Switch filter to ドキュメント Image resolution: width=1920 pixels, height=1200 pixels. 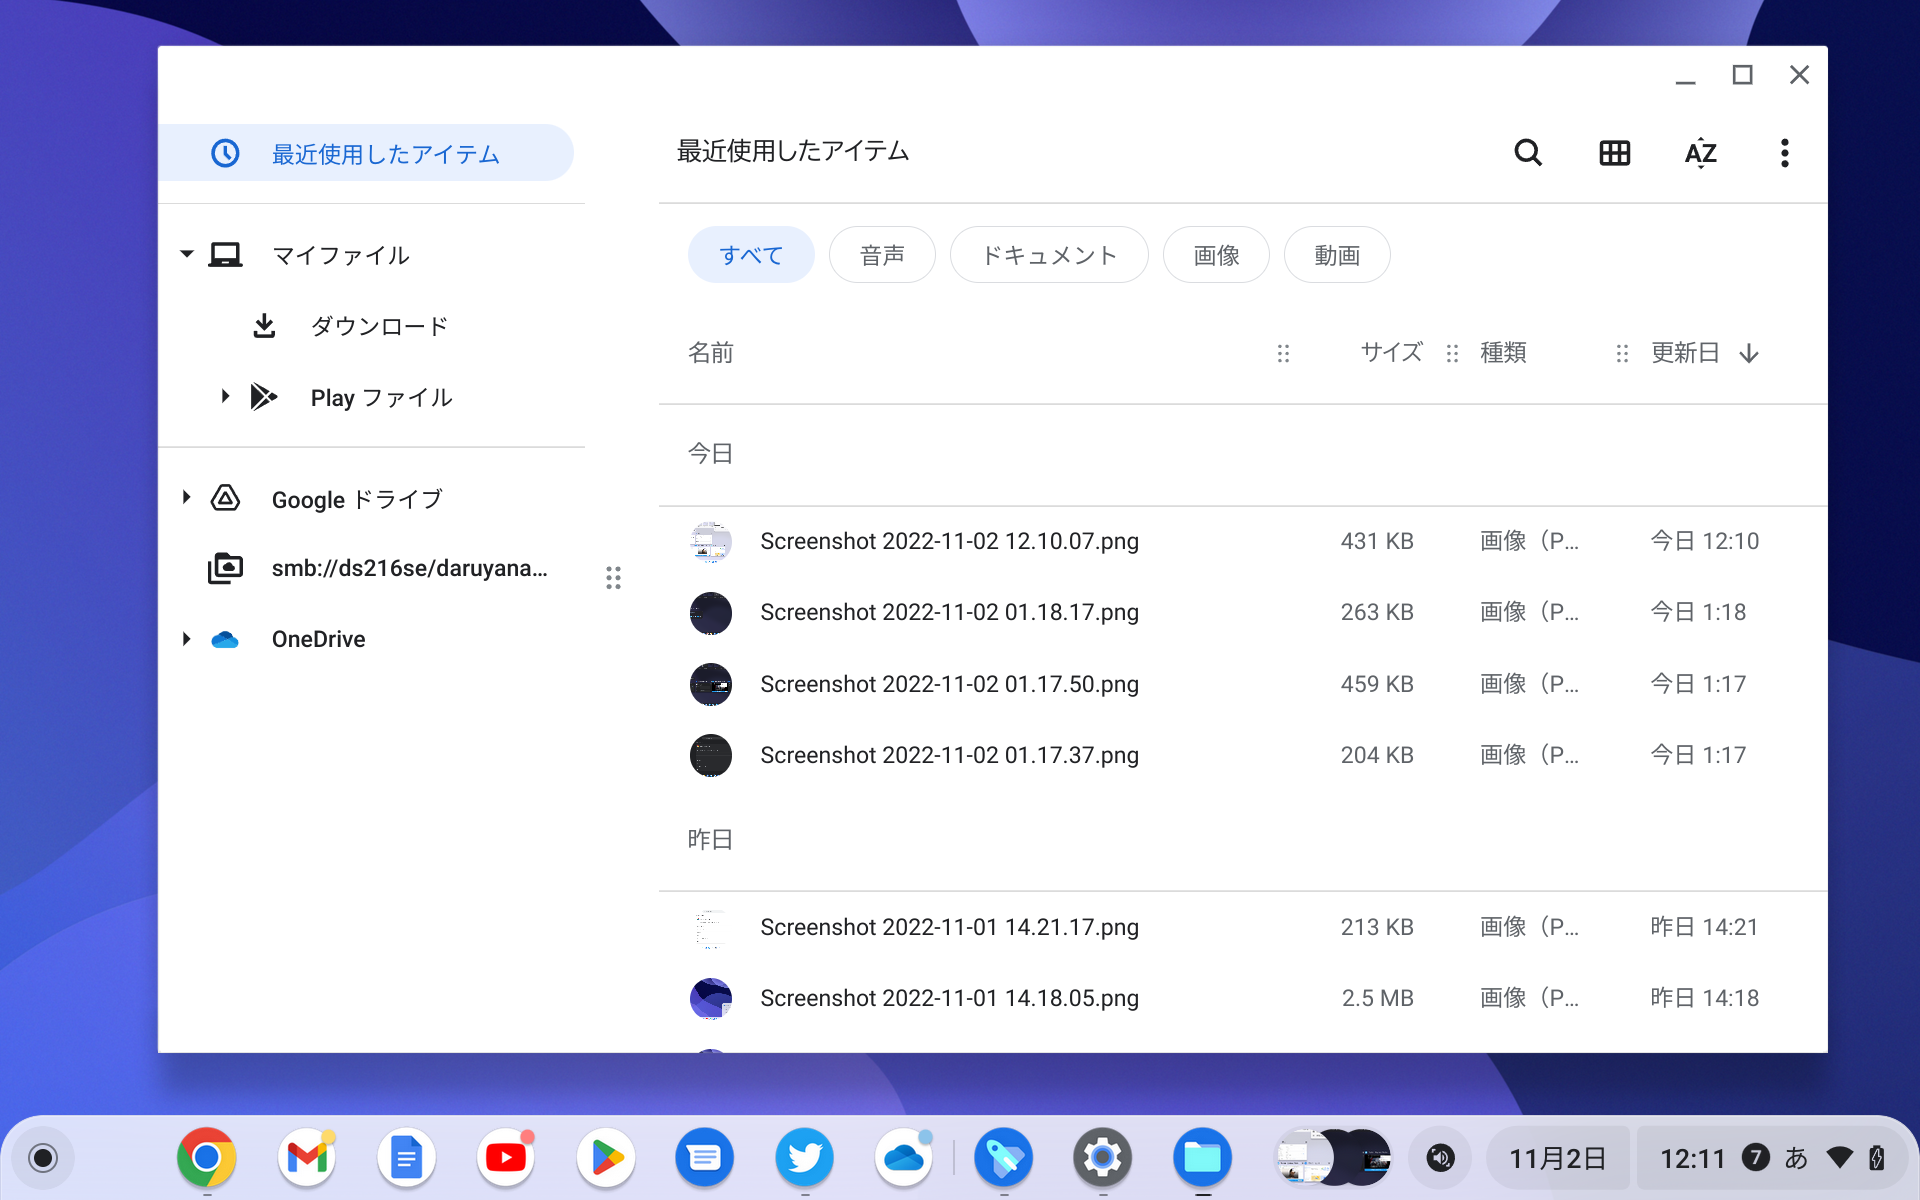pyautogui.click(x=1049, y=255)
